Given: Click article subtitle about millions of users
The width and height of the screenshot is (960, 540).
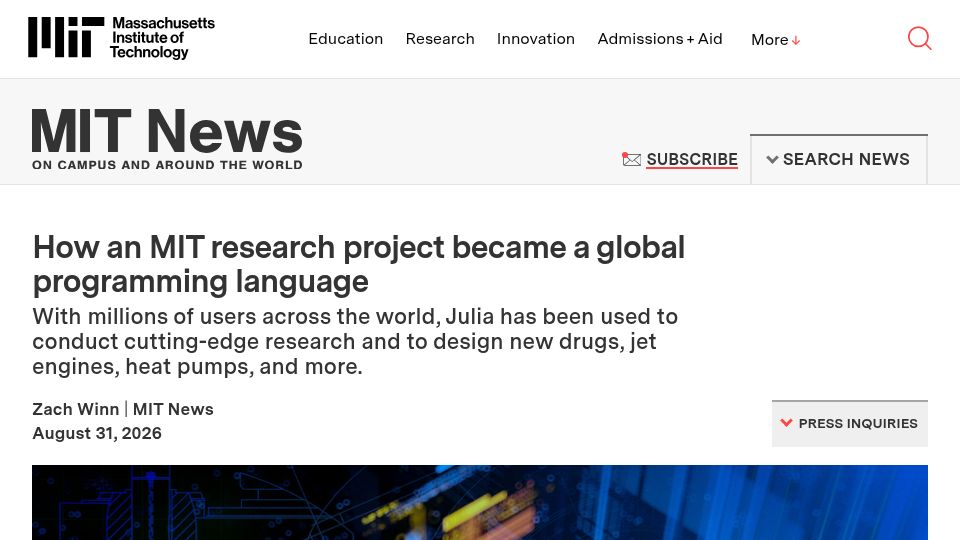Looking at the screenshot, I should [x=355, y=341].
